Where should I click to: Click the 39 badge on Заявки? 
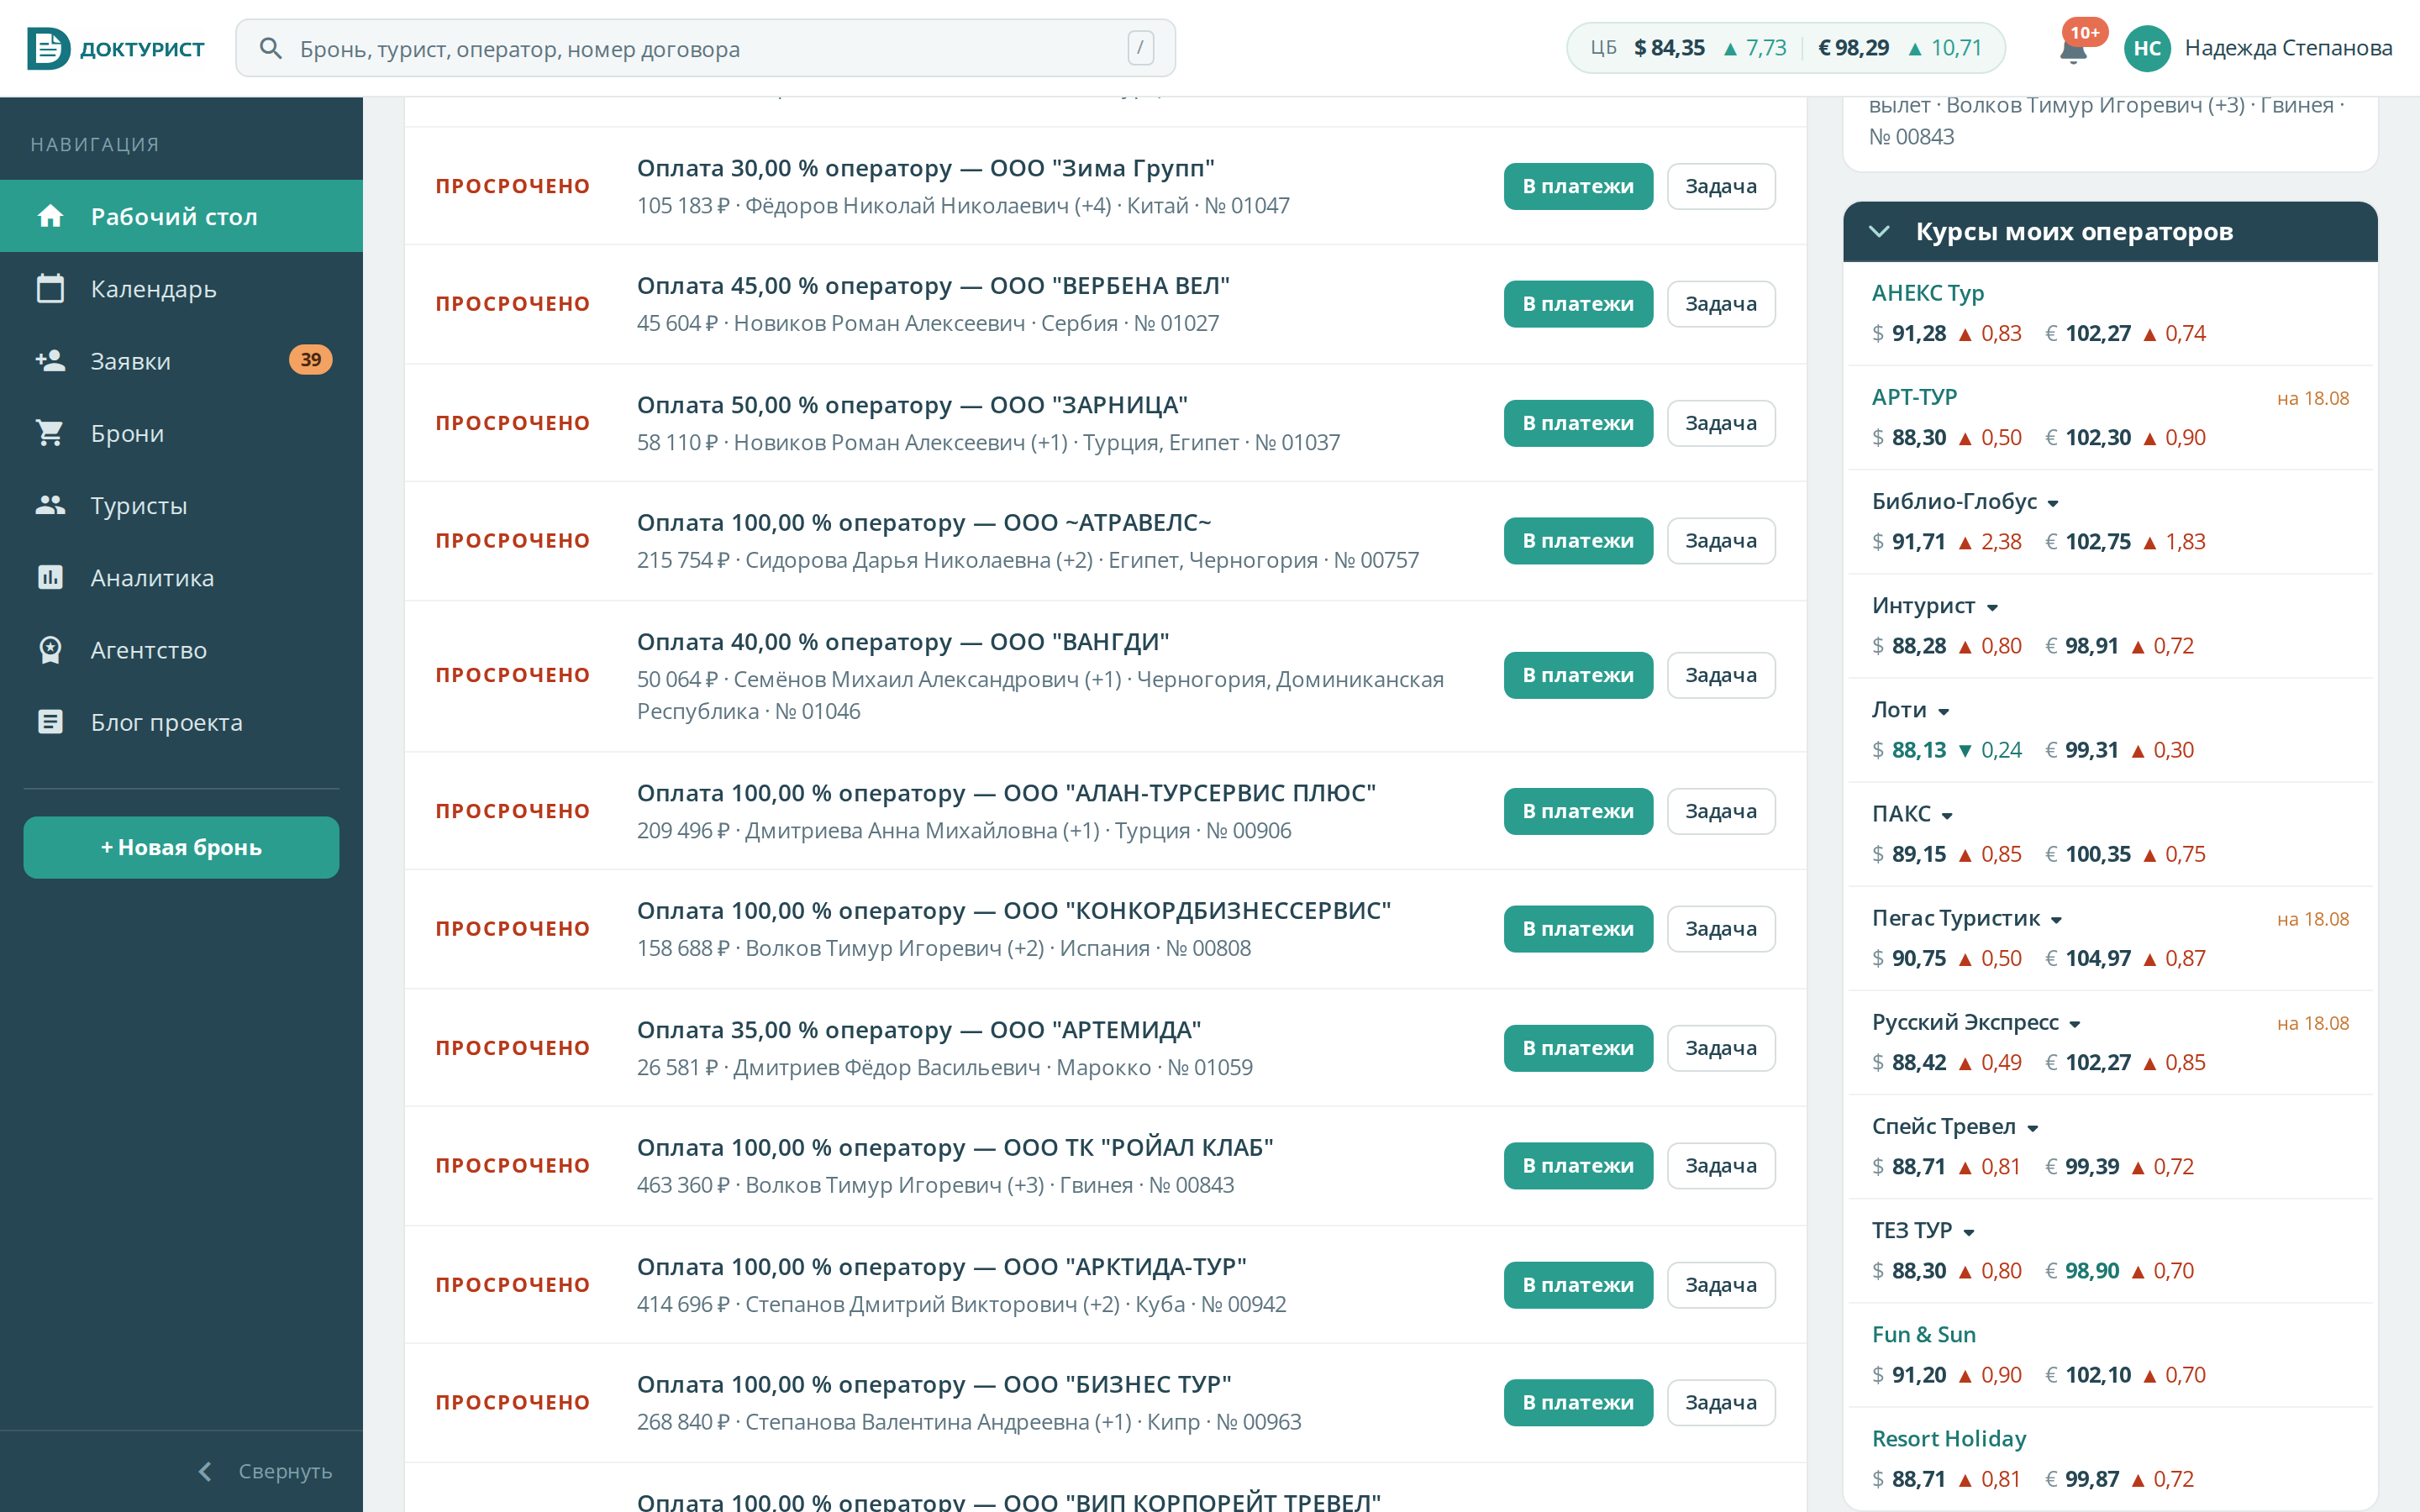[310, 360]
